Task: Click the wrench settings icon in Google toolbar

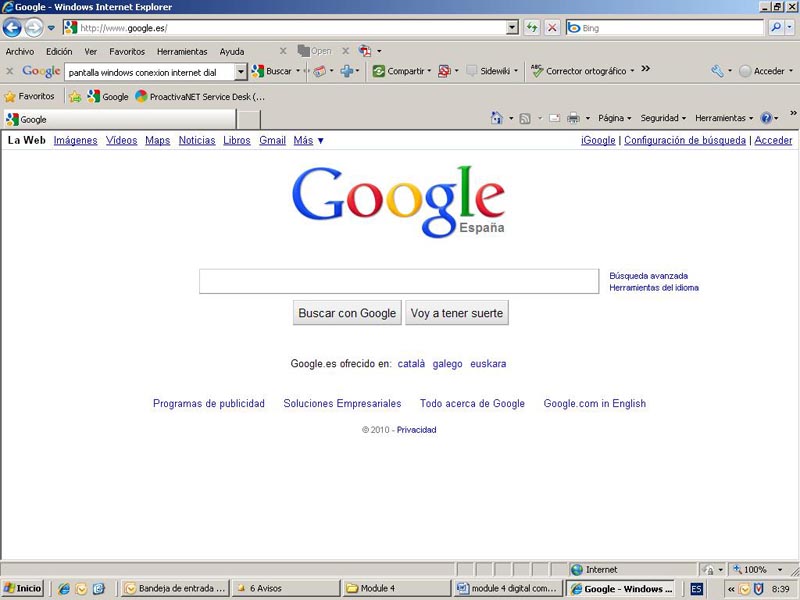Action: click(717, 71)
